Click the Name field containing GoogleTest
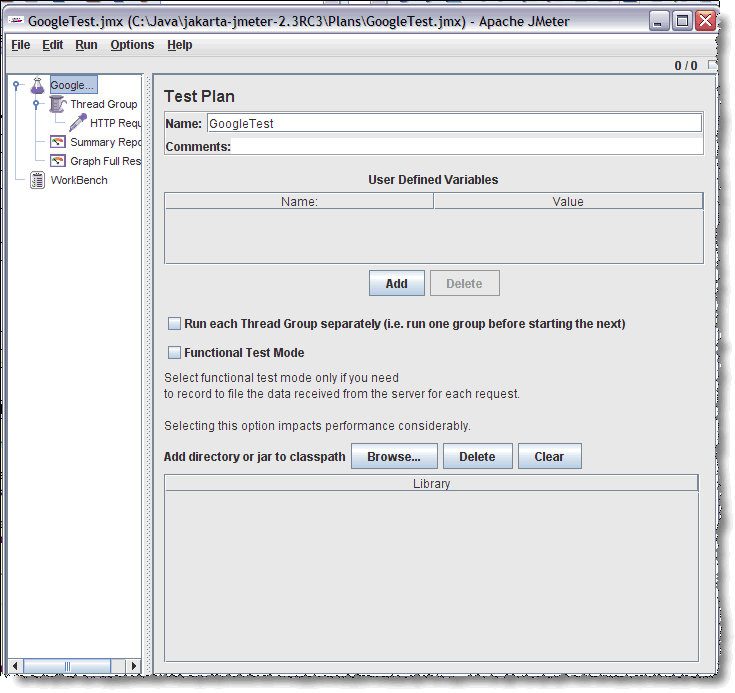This screenshot has width=735, height=693. tap(453, 124)
